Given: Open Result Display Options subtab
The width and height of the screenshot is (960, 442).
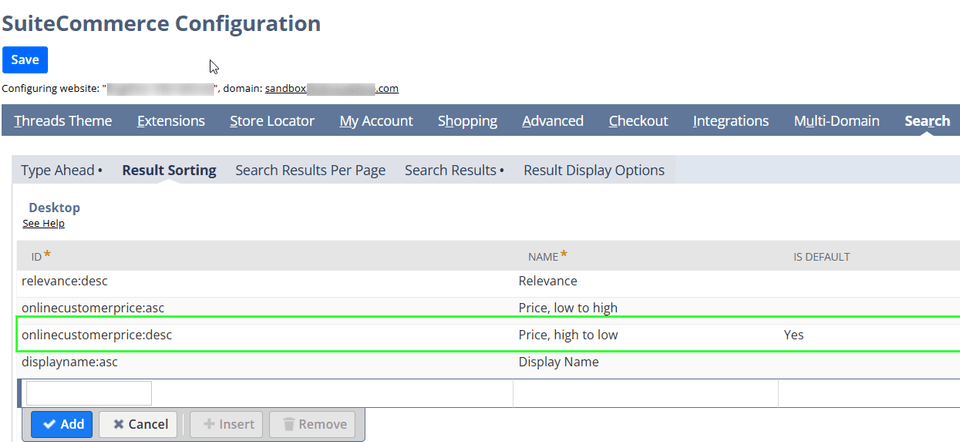Looking at the screenshot, I should pyautogui.click(x=594, y=170).
